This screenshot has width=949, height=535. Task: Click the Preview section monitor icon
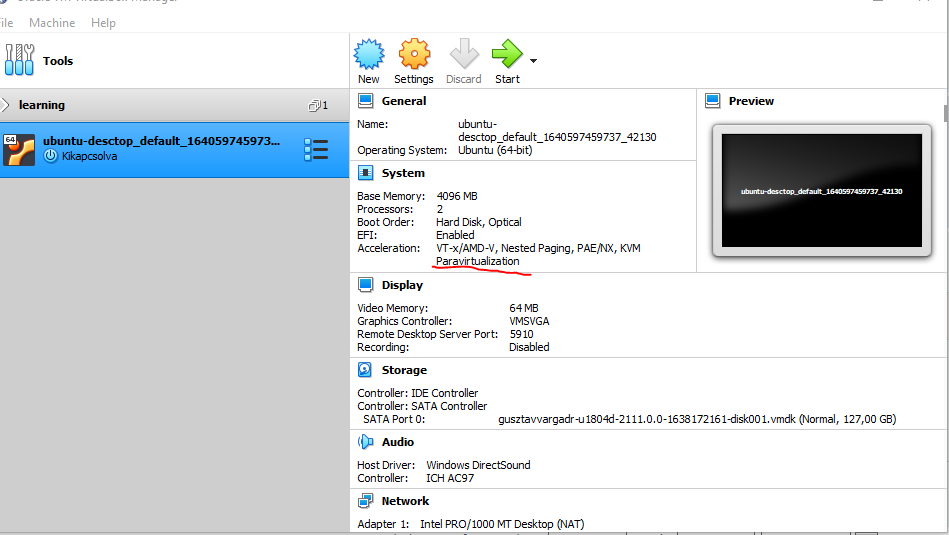coord(713,101)
